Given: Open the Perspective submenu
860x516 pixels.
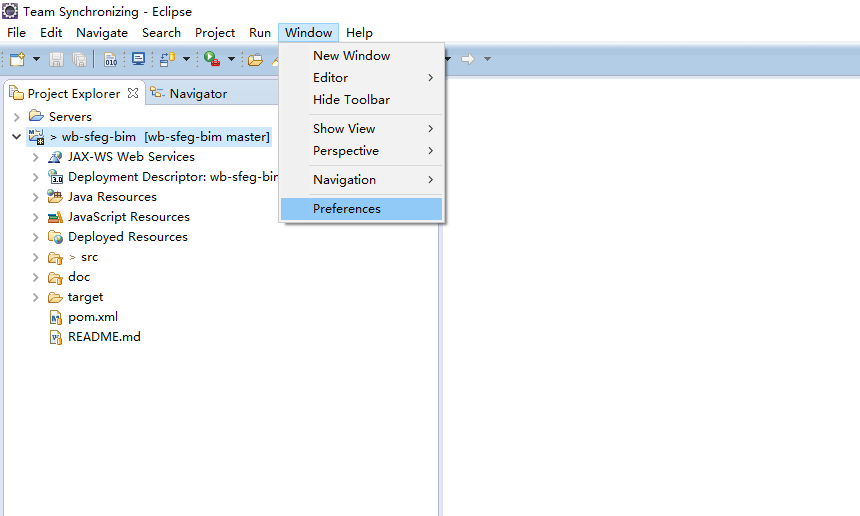Looking at the screenshot, I should coord(361,150).
